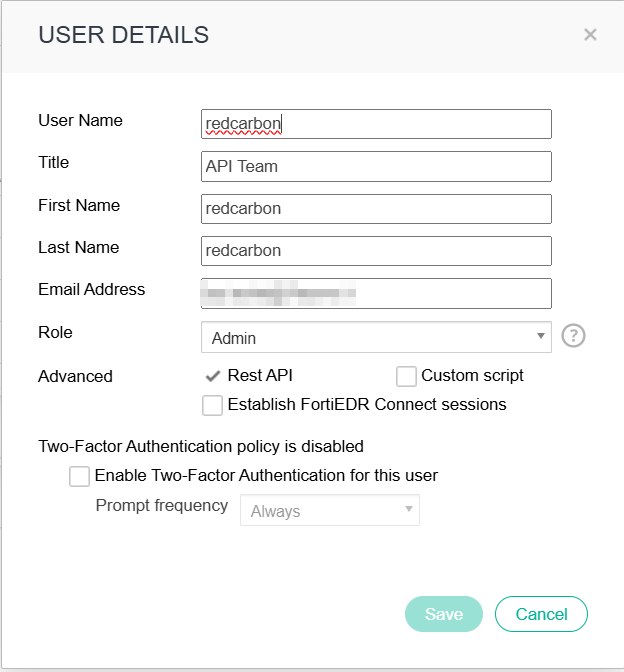The image size is (624, 672).
Task: Focus the Email Address field
Action: (x=376, y=293)
